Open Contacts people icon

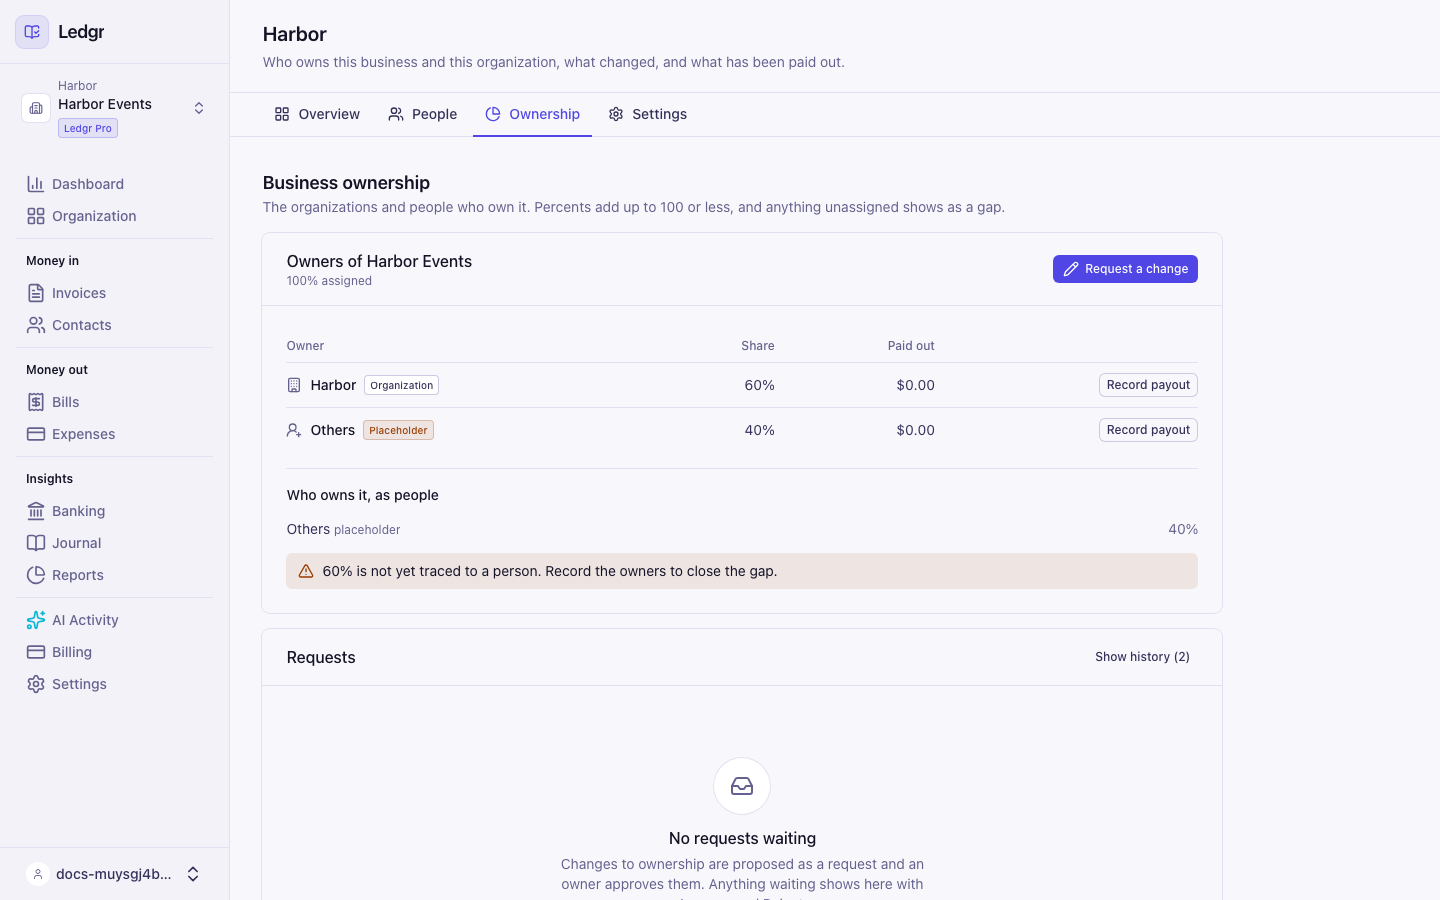pyautogui.click(x=36, y=325)
